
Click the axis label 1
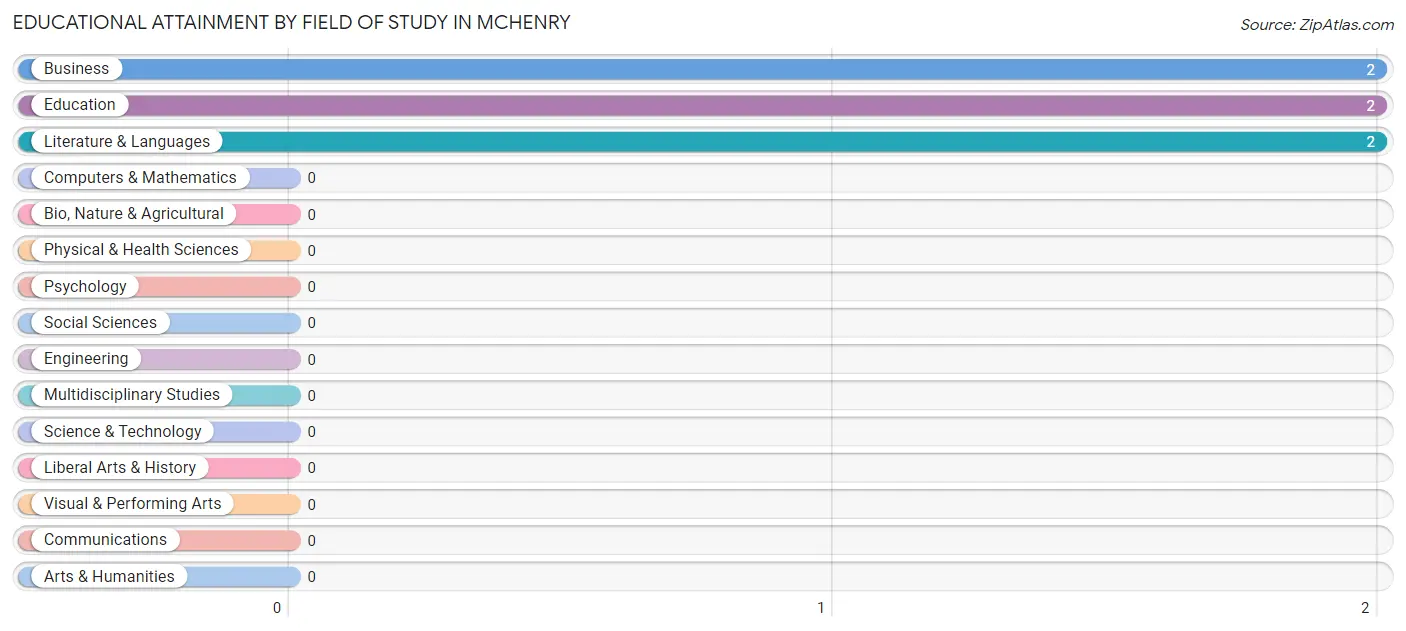821,608
